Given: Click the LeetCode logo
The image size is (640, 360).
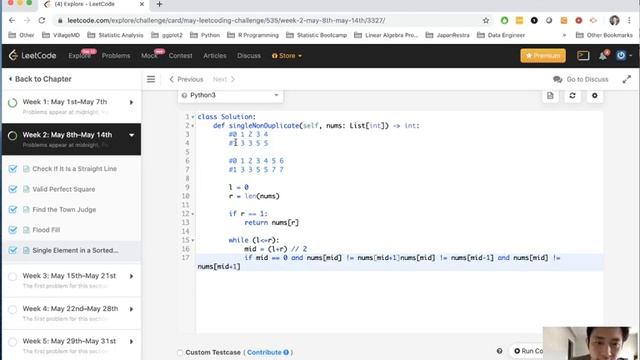Looking at the screenshot, I should pyautogui.click(x=32, y=56).
